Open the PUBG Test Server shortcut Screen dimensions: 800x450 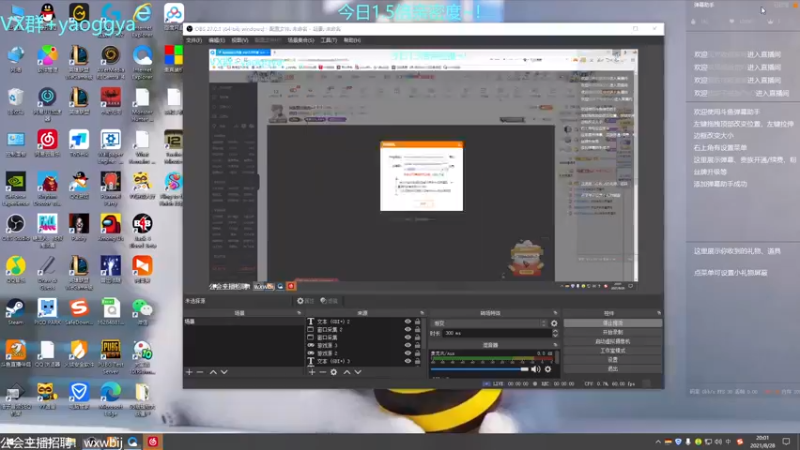(x=110, y=356)
